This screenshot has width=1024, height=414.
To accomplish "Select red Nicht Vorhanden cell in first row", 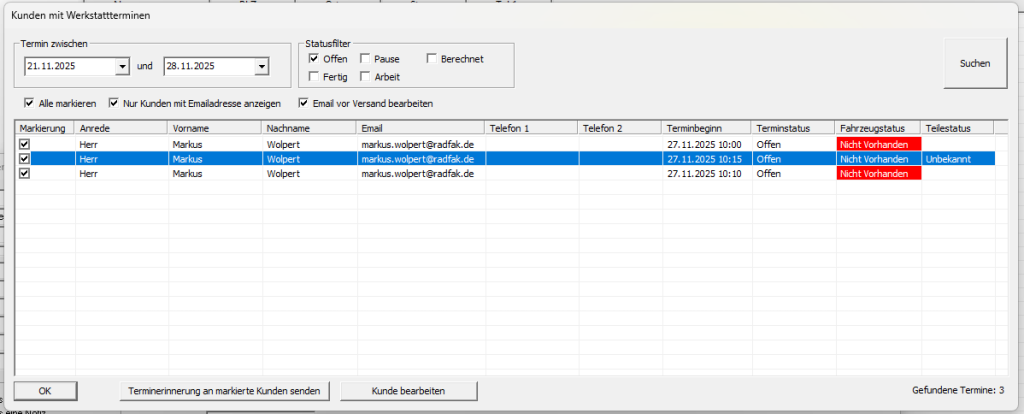I will 878,144.
